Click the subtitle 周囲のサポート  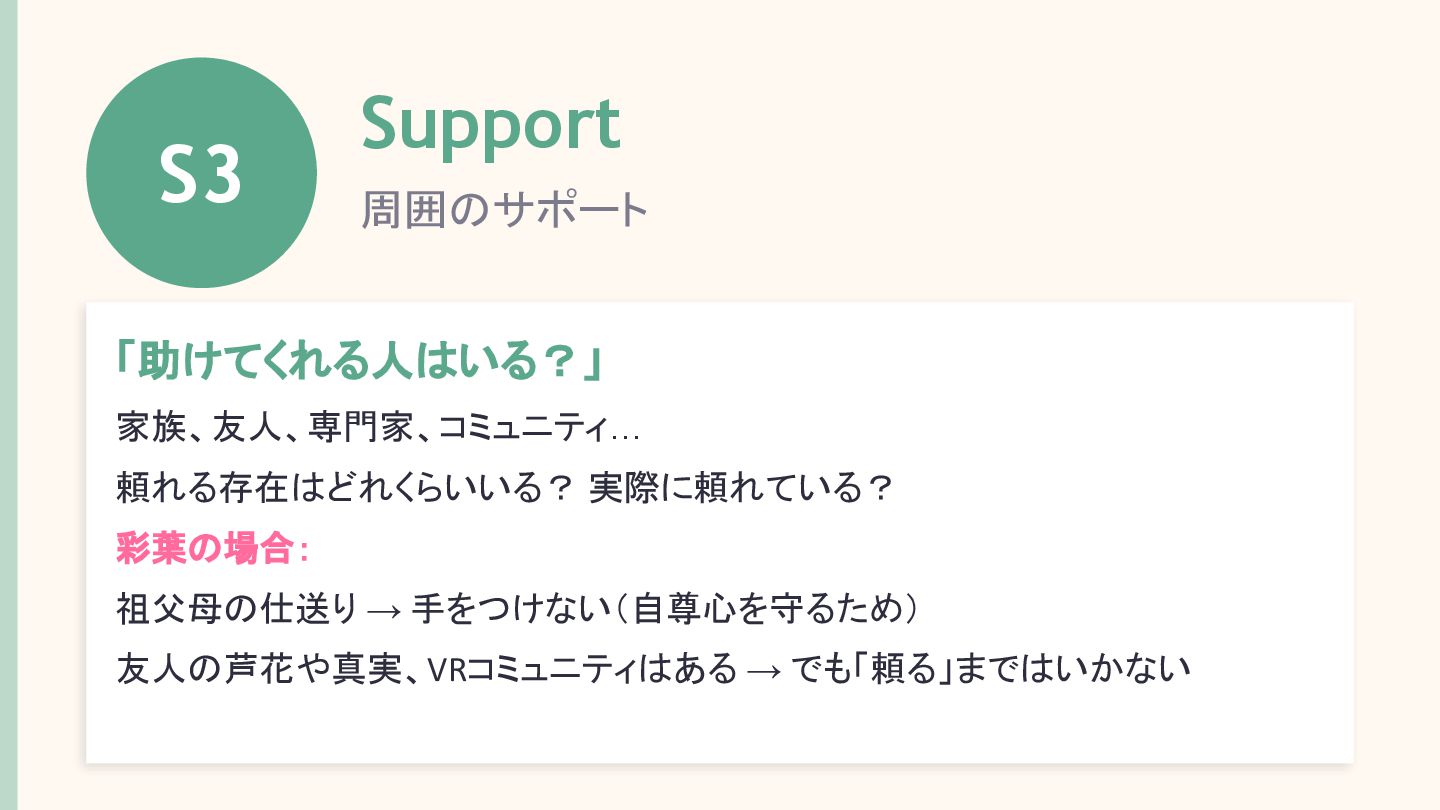tap(504, 209)
